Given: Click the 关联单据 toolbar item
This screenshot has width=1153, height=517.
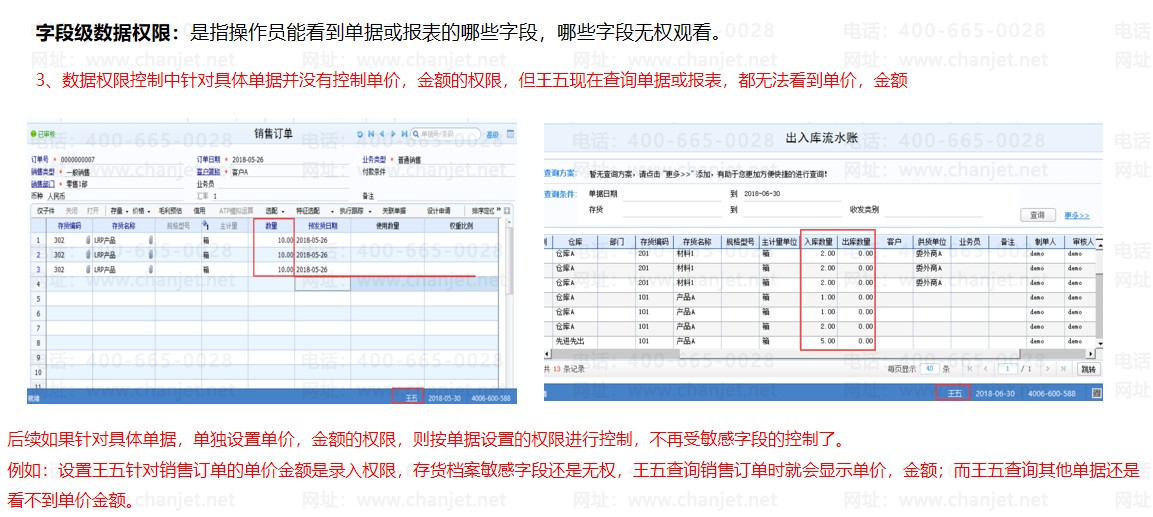Looking at the screenshot, I should pyautogui.click(x=394, y=211).
